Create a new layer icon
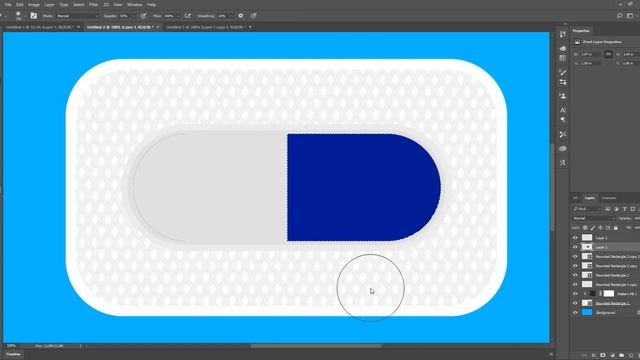The width and height of the screenshot is (640, 360). (631, 355)
